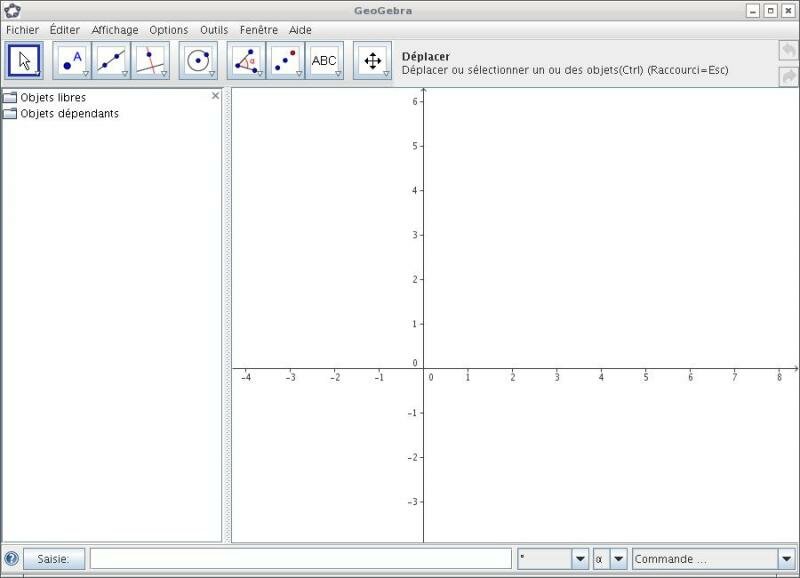Select the Déplacer arrow tool
The image size is (800, 578).
(x=24, y=61)
